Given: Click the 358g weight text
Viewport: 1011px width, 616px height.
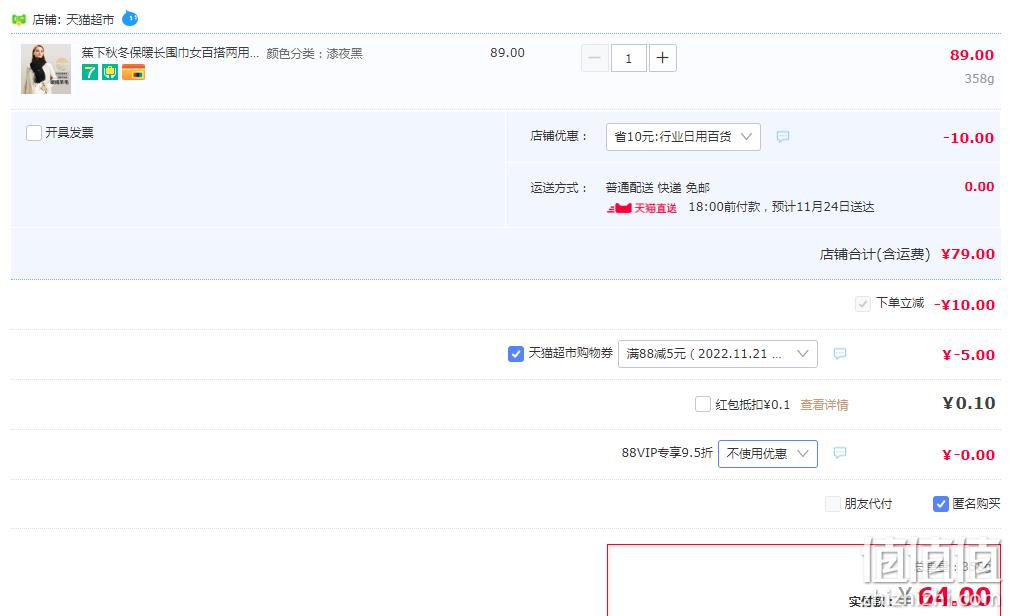Looking at the screenshot, I should click(979, 79).
